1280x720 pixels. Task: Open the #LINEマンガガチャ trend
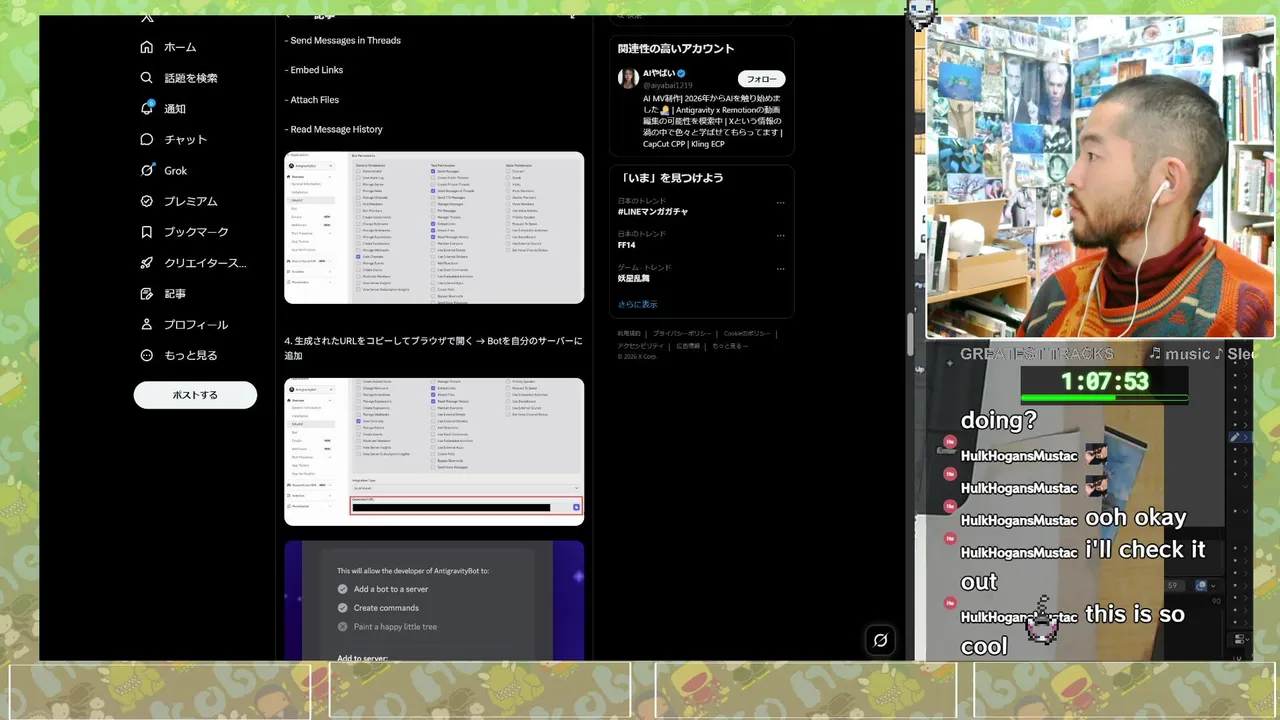point(653,212)
